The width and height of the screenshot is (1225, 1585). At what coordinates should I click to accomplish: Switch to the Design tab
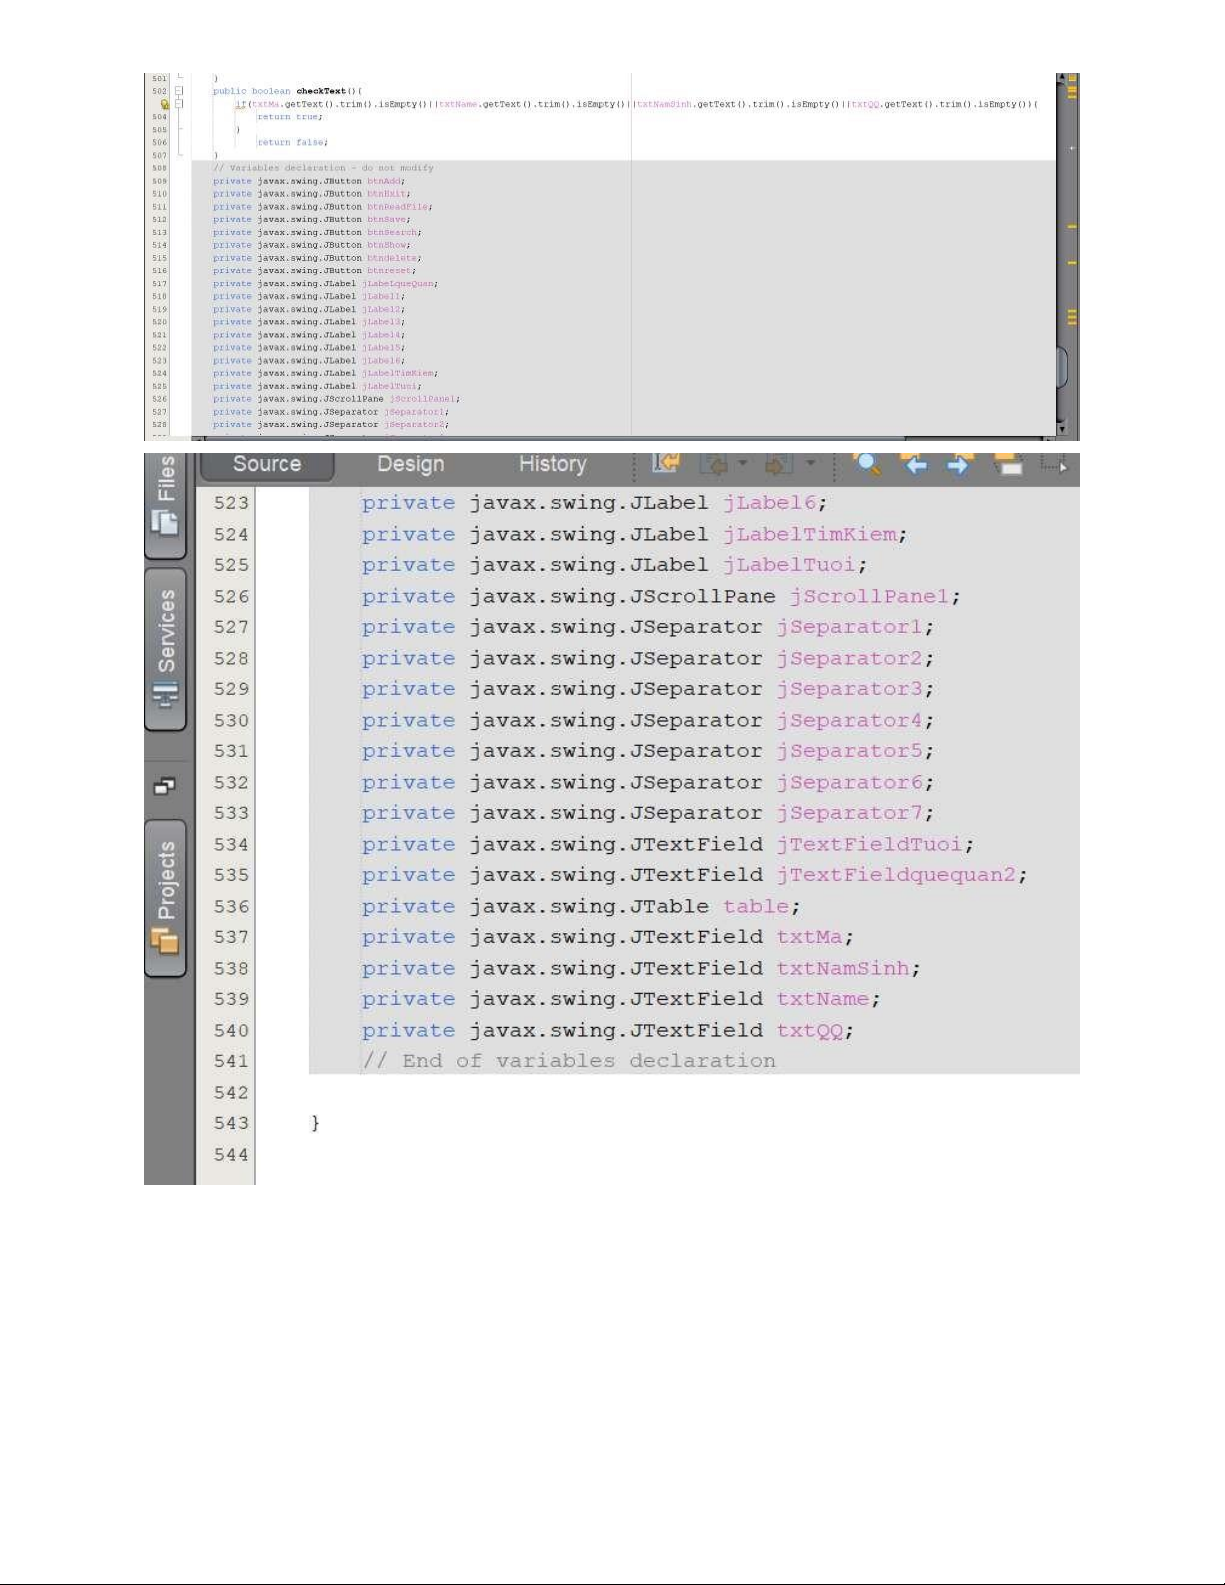pos(410,464)
